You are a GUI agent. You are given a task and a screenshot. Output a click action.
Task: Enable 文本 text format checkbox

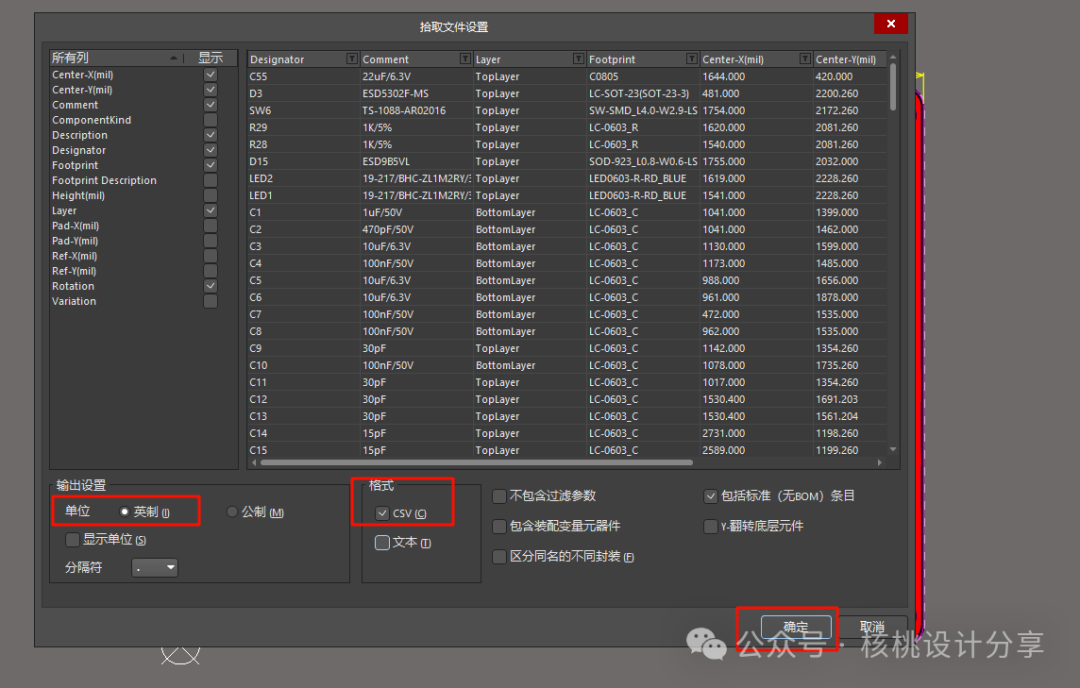[382, 543]
